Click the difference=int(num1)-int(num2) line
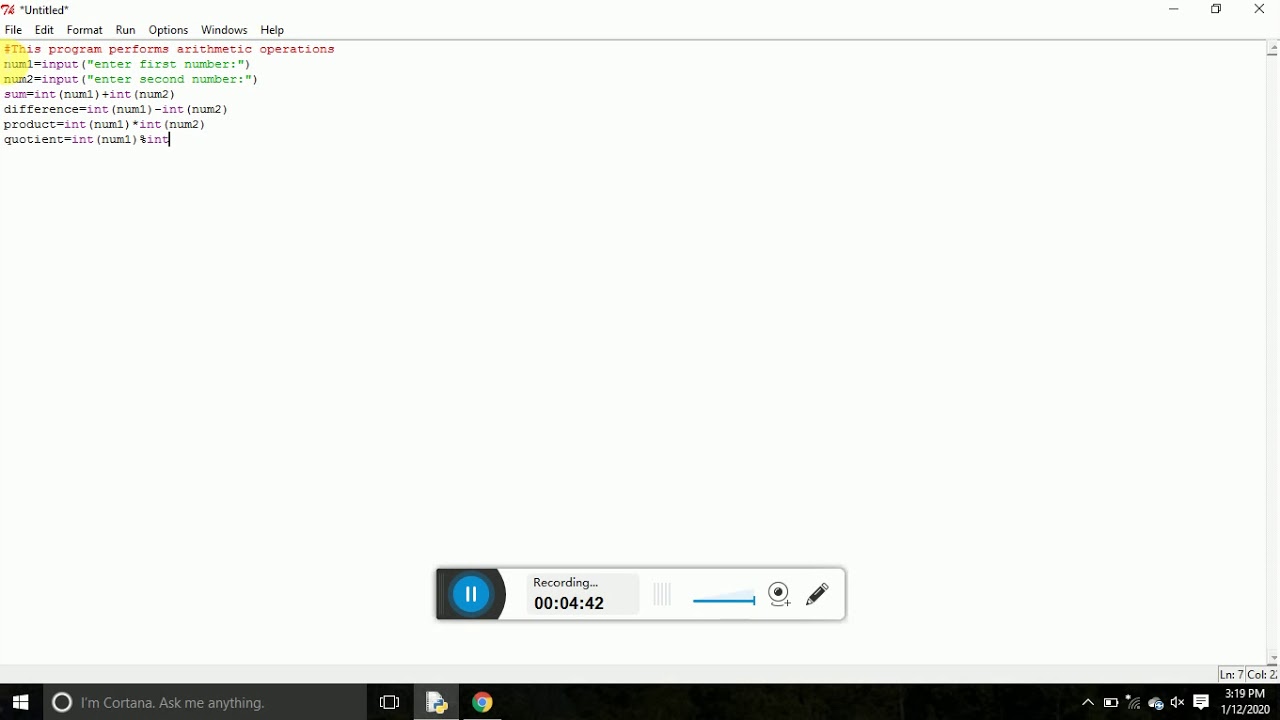 116,109
